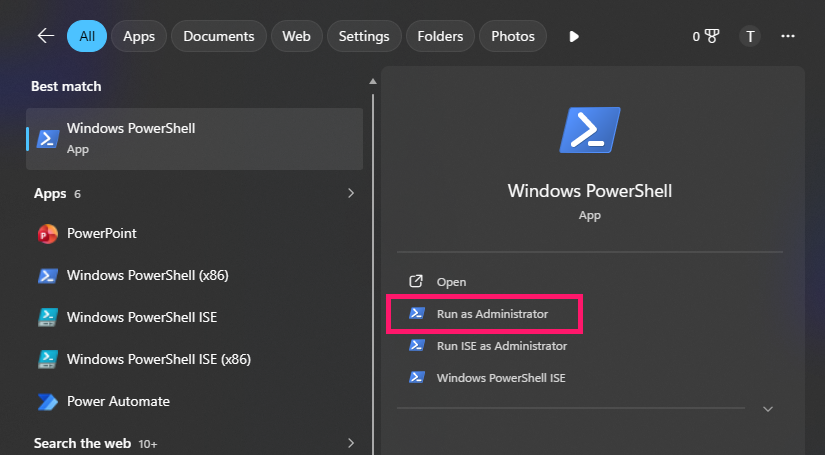Expand the Search the web section chevron
The image size is (825, 455).
click(351, 443)
